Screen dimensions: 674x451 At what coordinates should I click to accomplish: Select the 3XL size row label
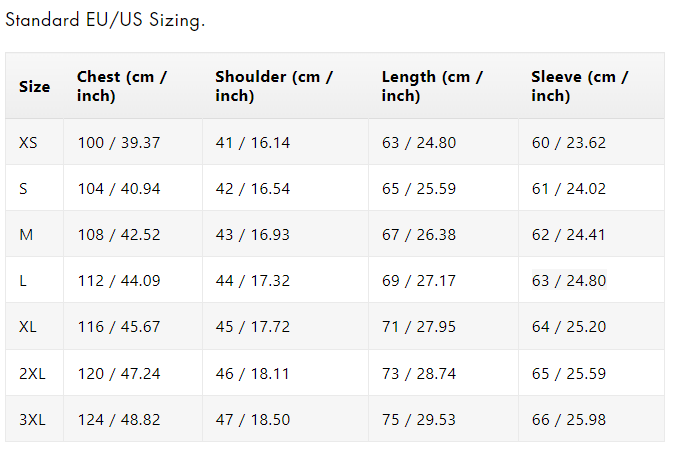point(32,420)
